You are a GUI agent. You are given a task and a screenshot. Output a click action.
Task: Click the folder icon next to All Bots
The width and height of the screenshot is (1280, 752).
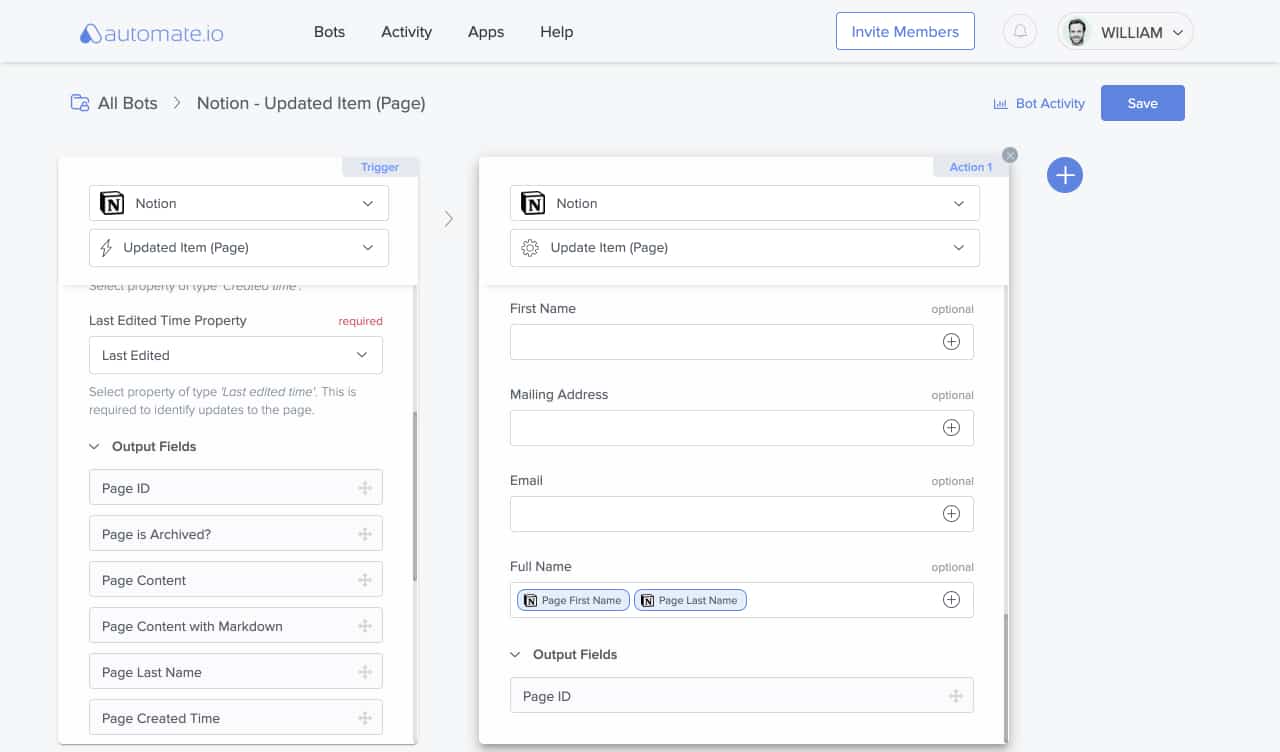[x=79, y=102]
